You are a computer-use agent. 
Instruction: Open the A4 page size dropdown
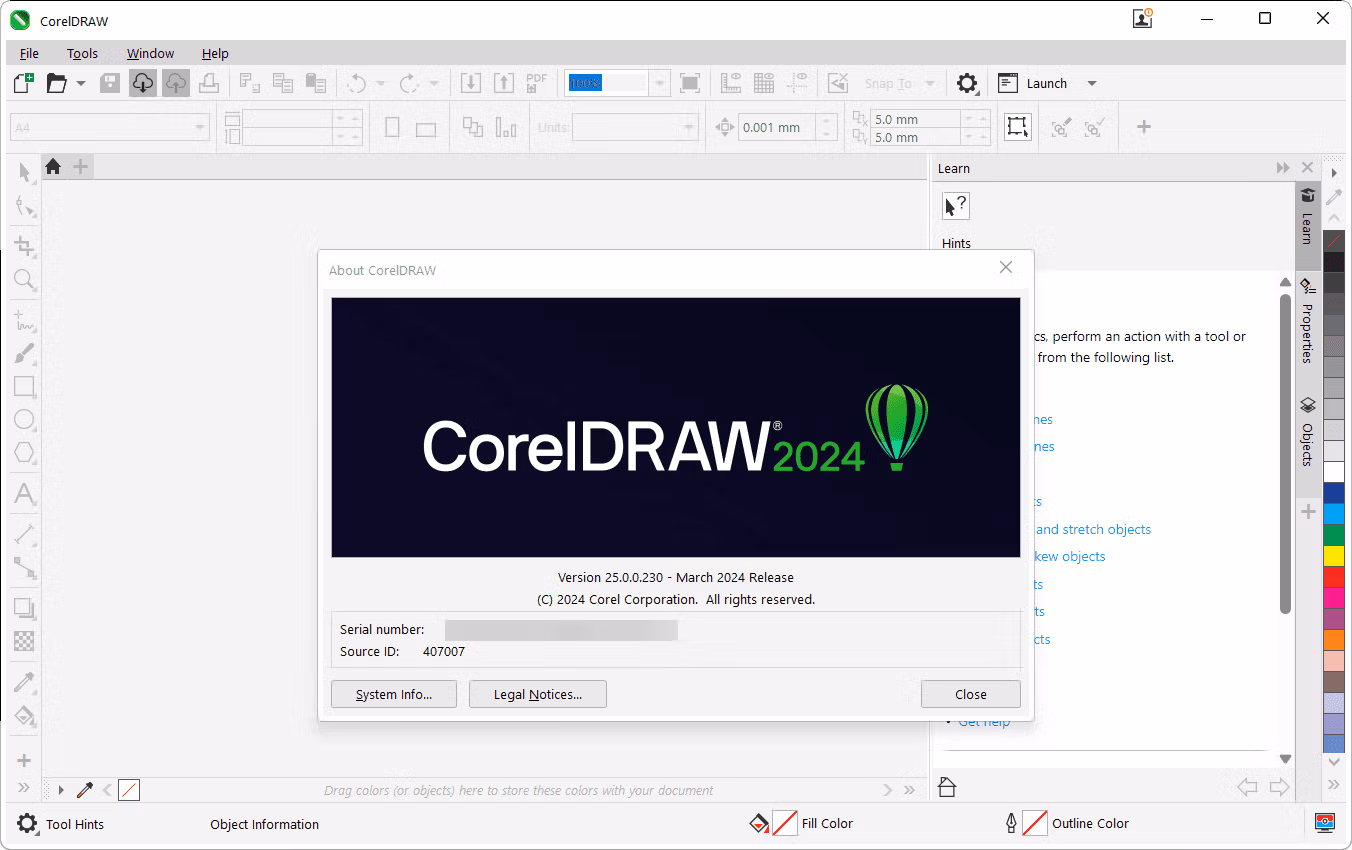click(x=200, y=127)
